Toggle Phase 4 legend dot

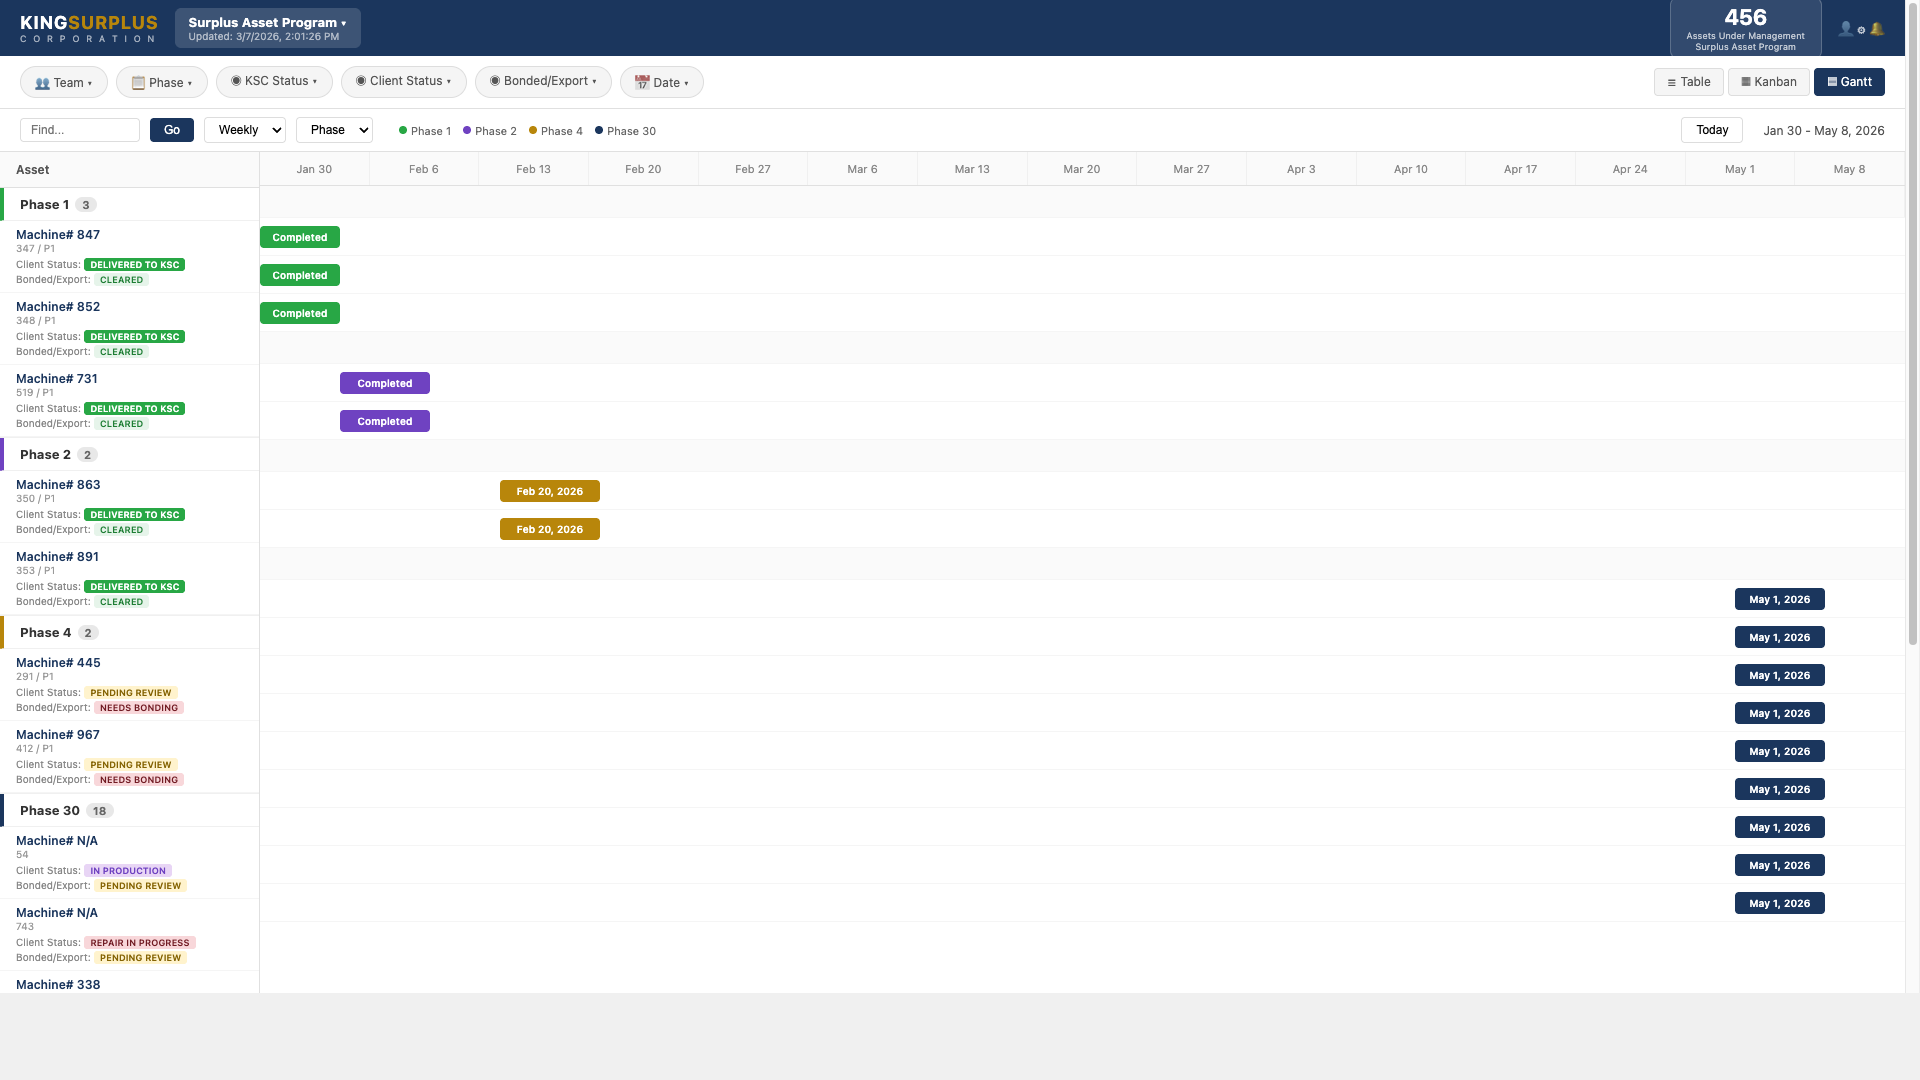click(533, 130)
